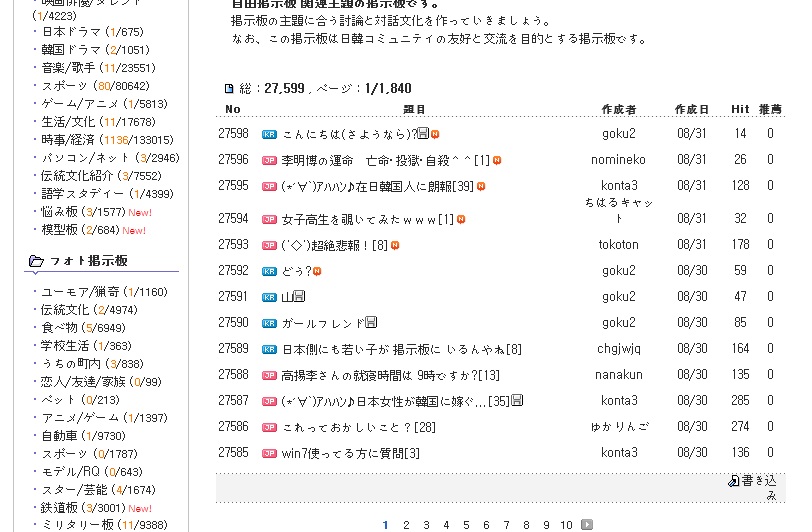
Task: Click the Hit column header
Action: click(740, 109)
